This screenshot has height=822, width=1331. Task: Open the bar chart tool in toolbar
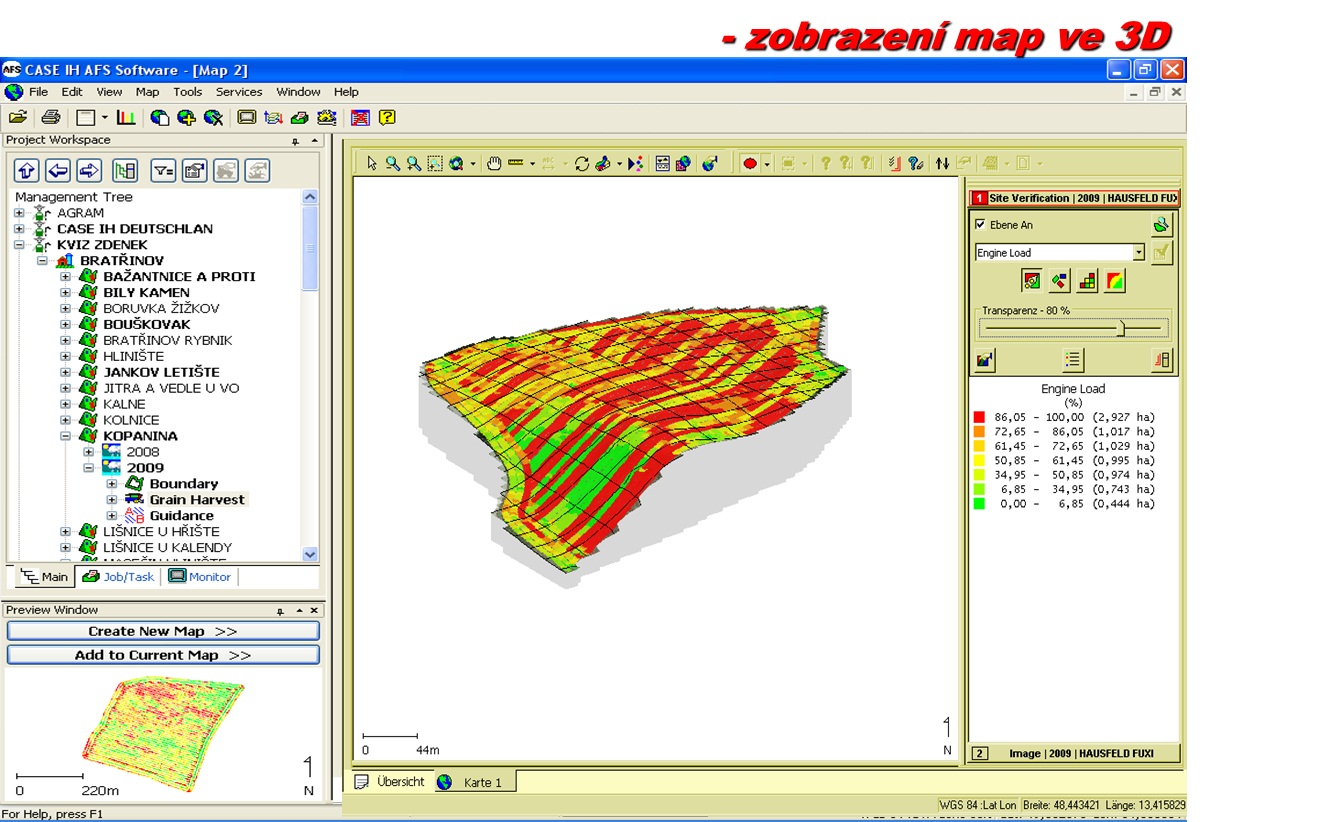pos(126,118)
